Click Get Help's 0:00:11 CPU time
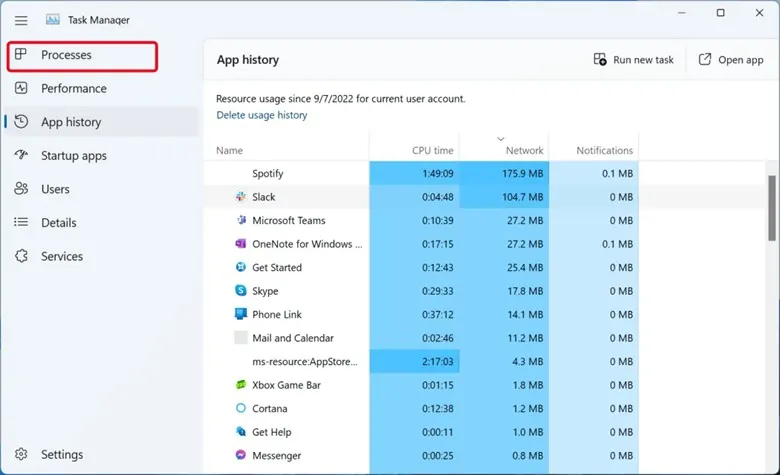 click(438, 432)
